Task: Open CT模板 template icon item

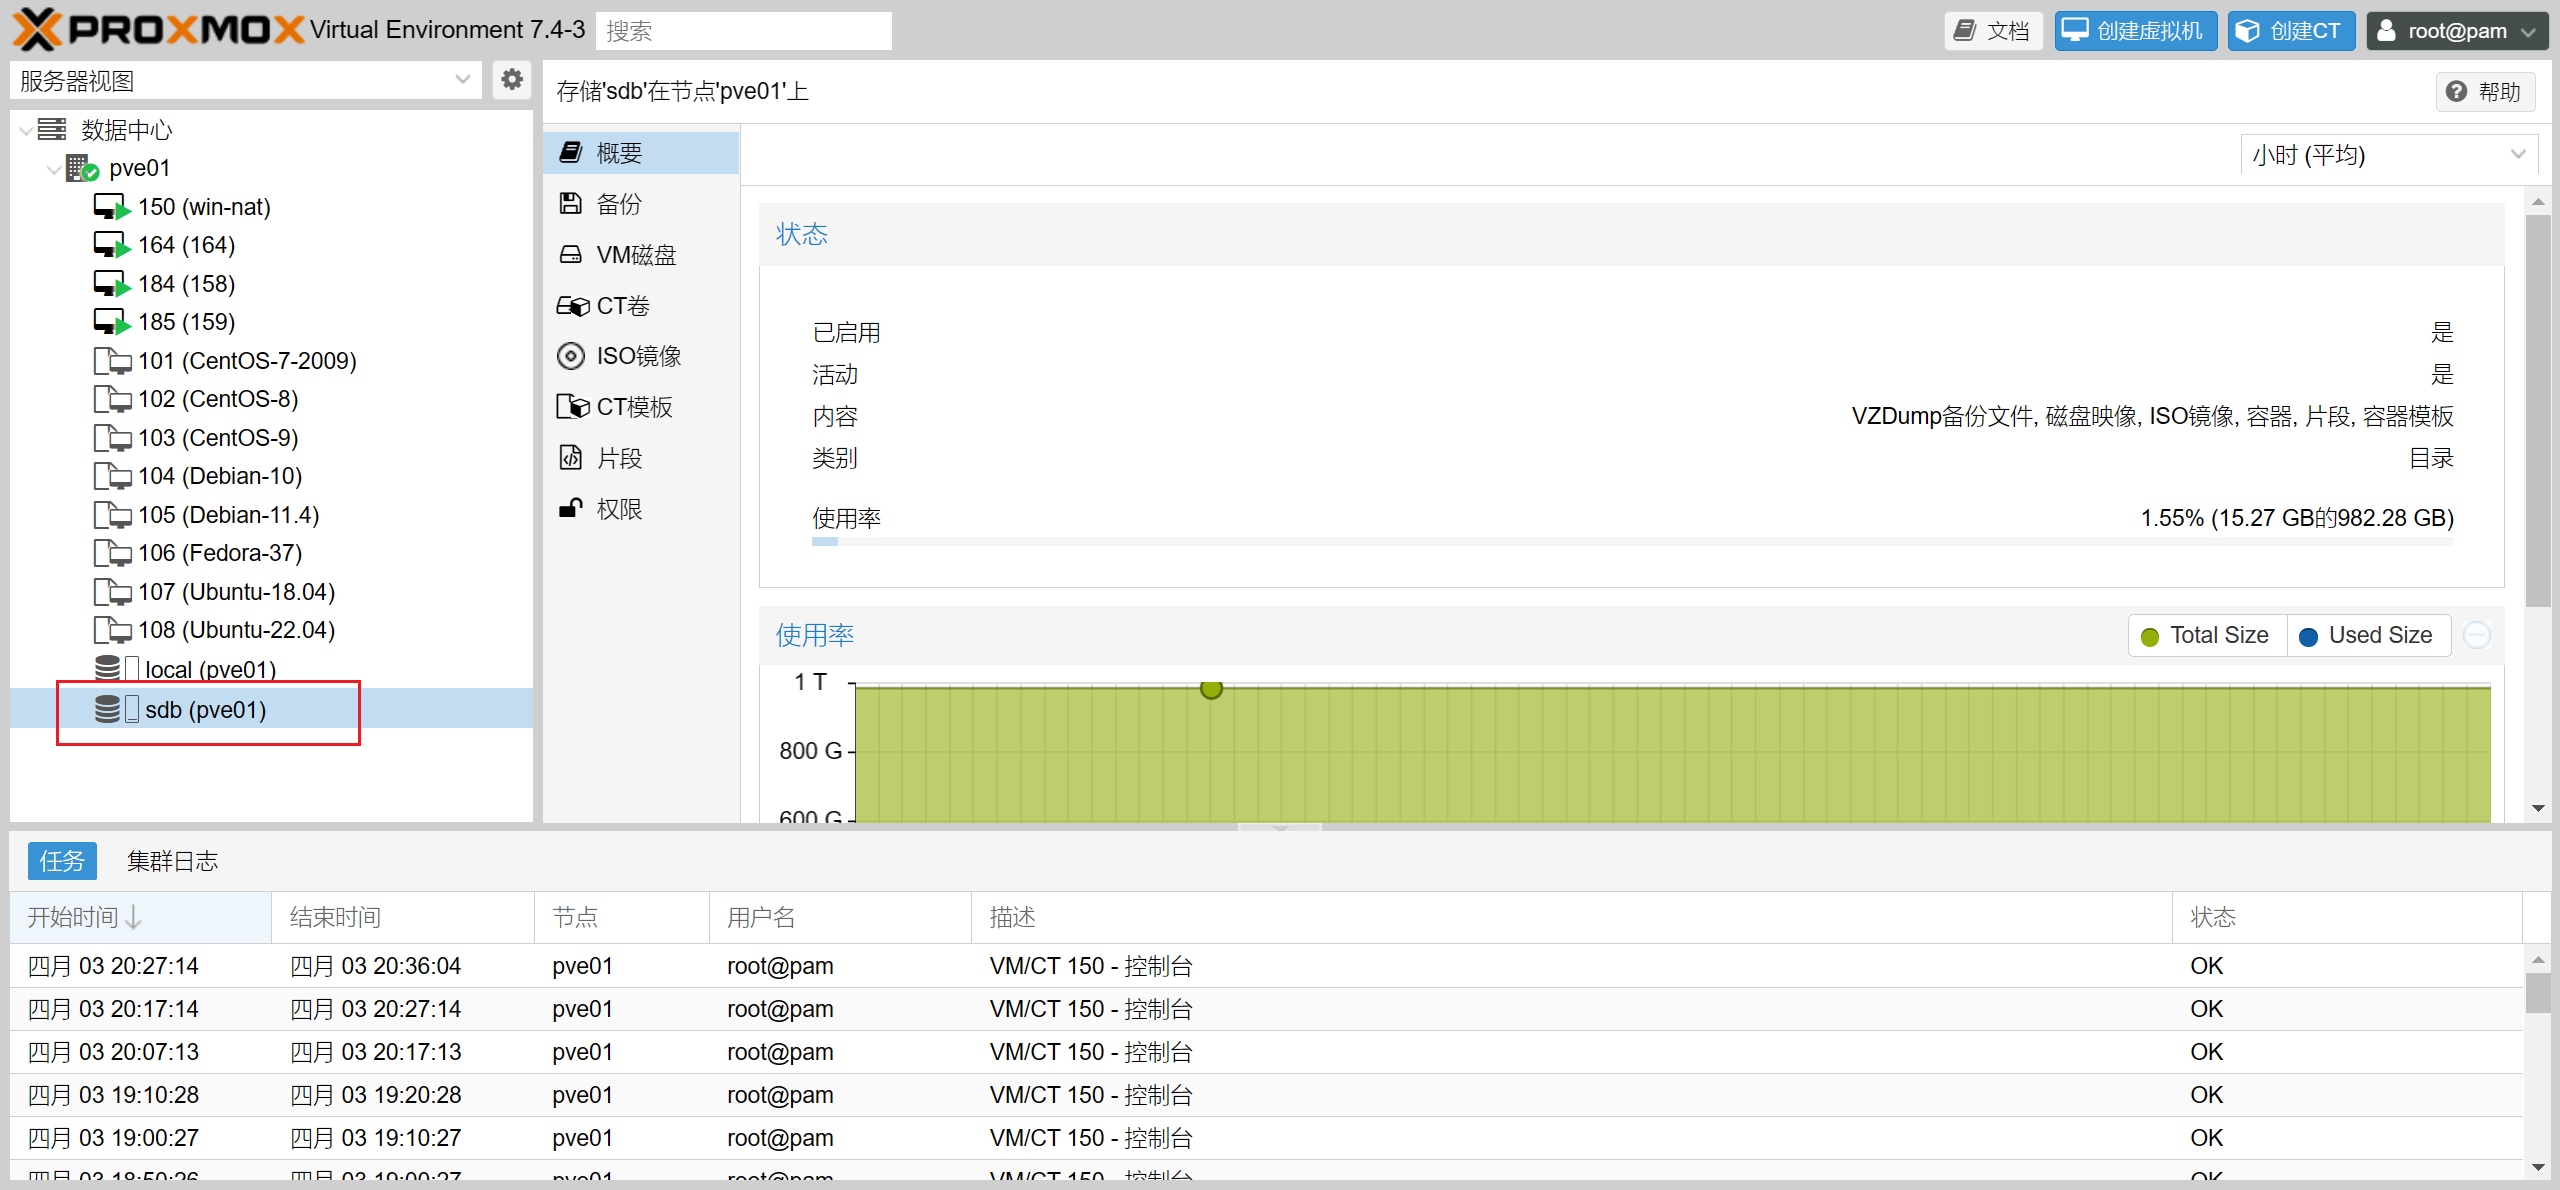Action: coord(572,407)
